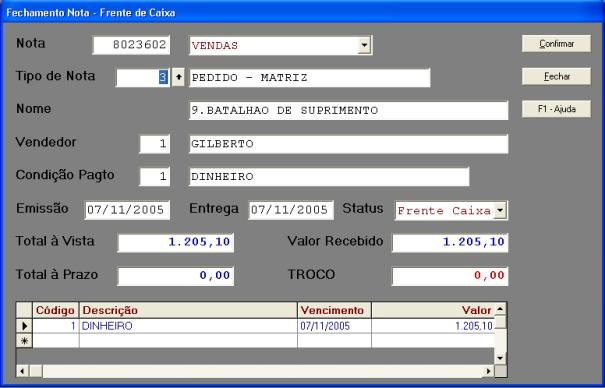
Task: Click the Valor Recebido amount field
Action: tap(450, 243)
